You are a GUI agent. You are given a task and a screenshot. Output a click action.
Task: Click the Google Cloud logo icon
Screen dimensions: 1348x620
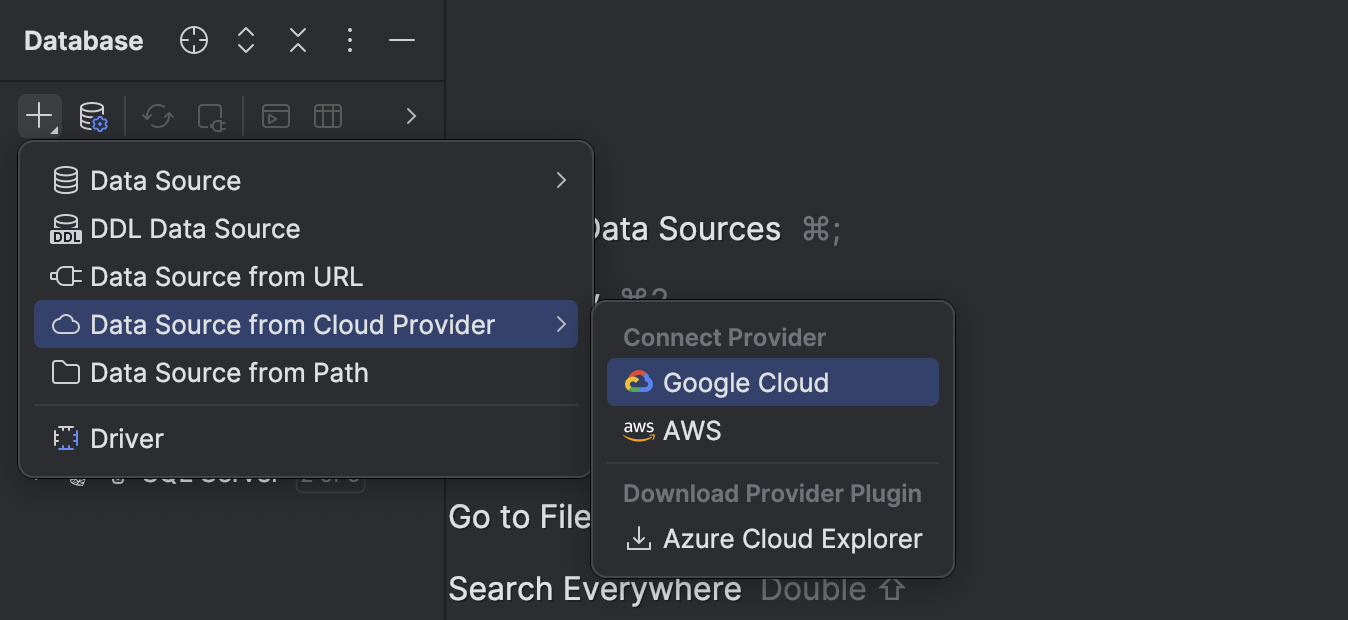pos(638,382)
